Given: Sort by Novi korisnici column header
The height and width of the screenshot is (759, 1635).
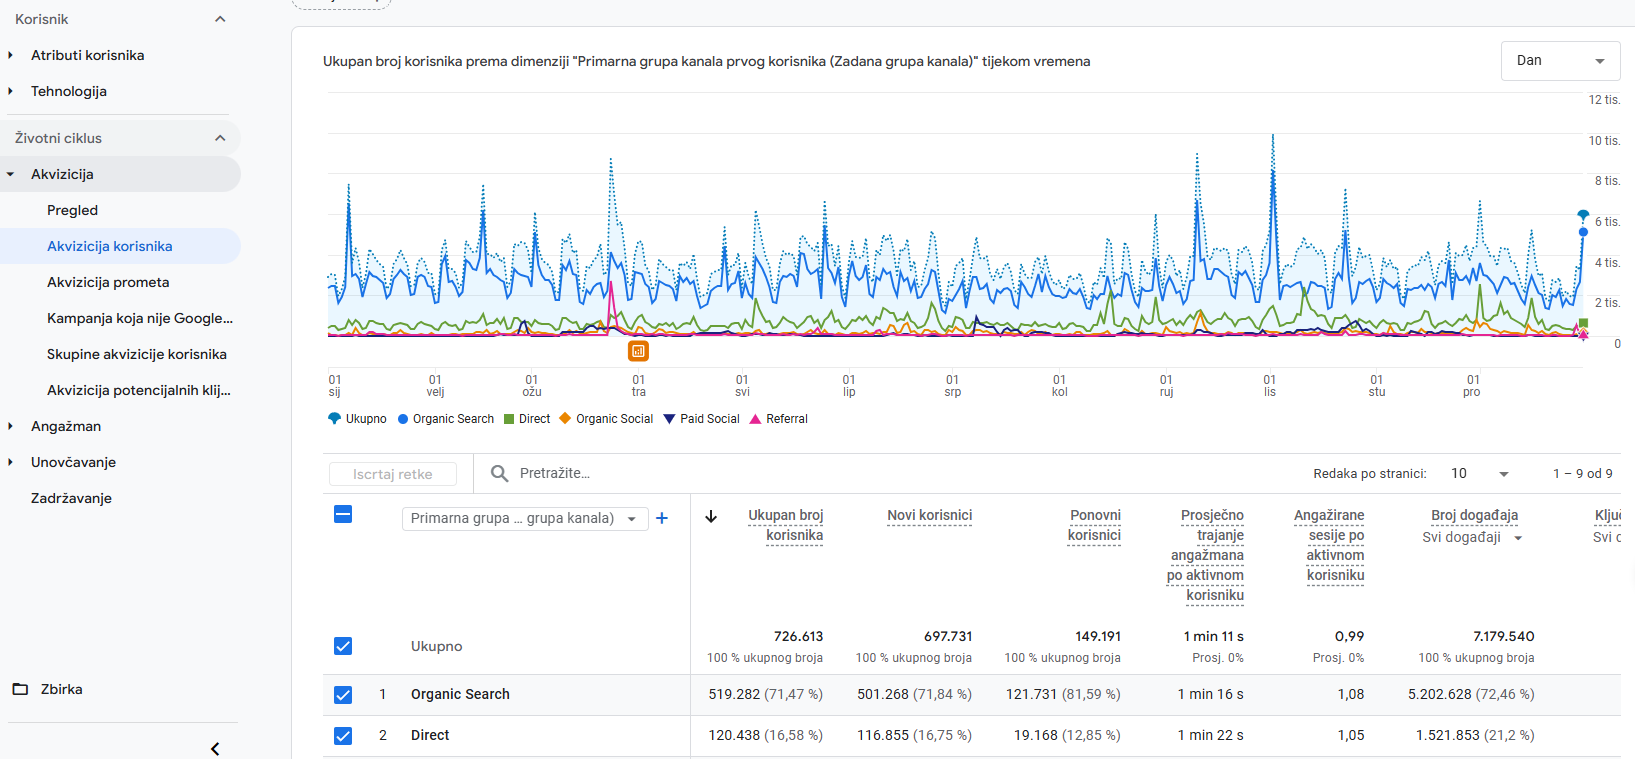Looking at the screenshot, I should click(929, 516).
